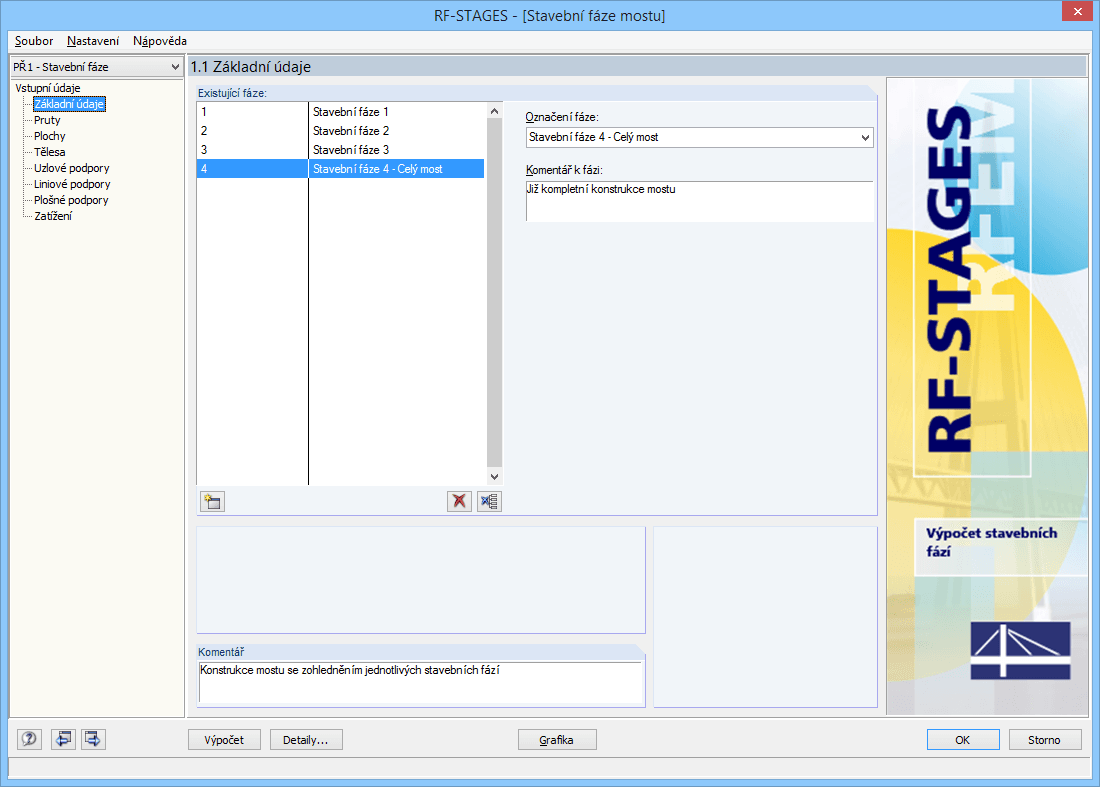Click phase number 1 cell

[253, 112]
